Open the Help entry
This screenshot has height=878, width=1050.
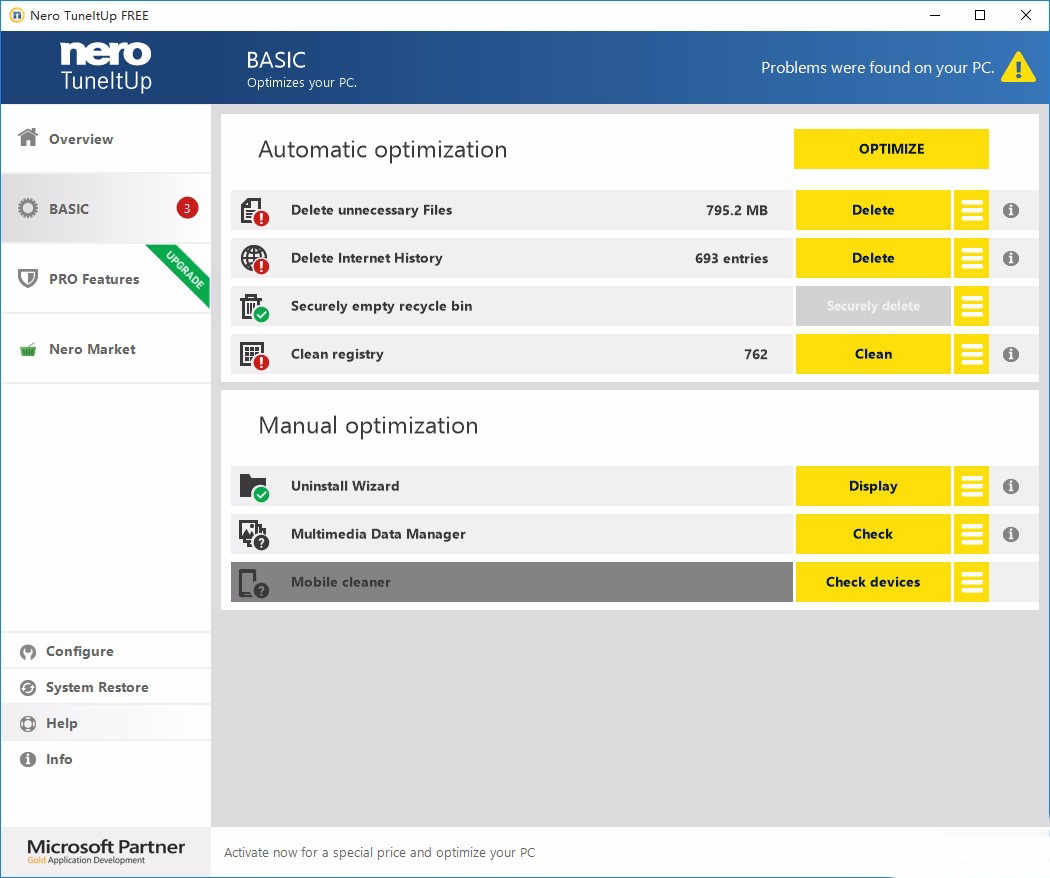click(x=106, y=723)
